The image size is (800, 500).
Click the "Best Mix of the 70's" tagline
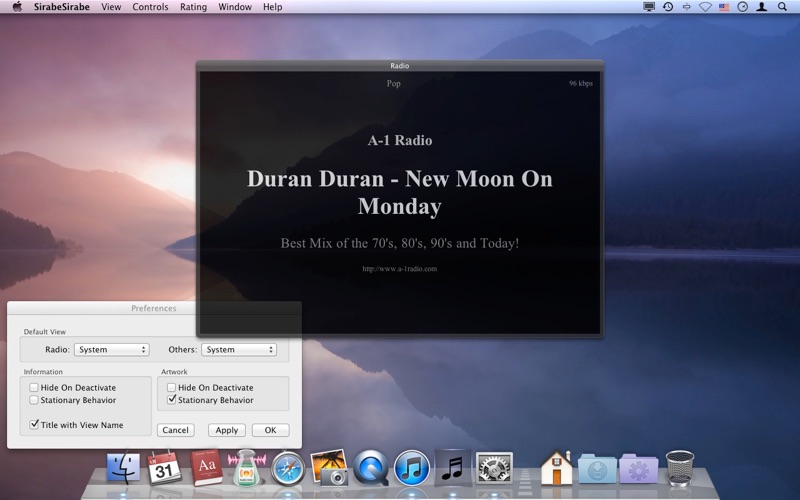click(400, 243)
